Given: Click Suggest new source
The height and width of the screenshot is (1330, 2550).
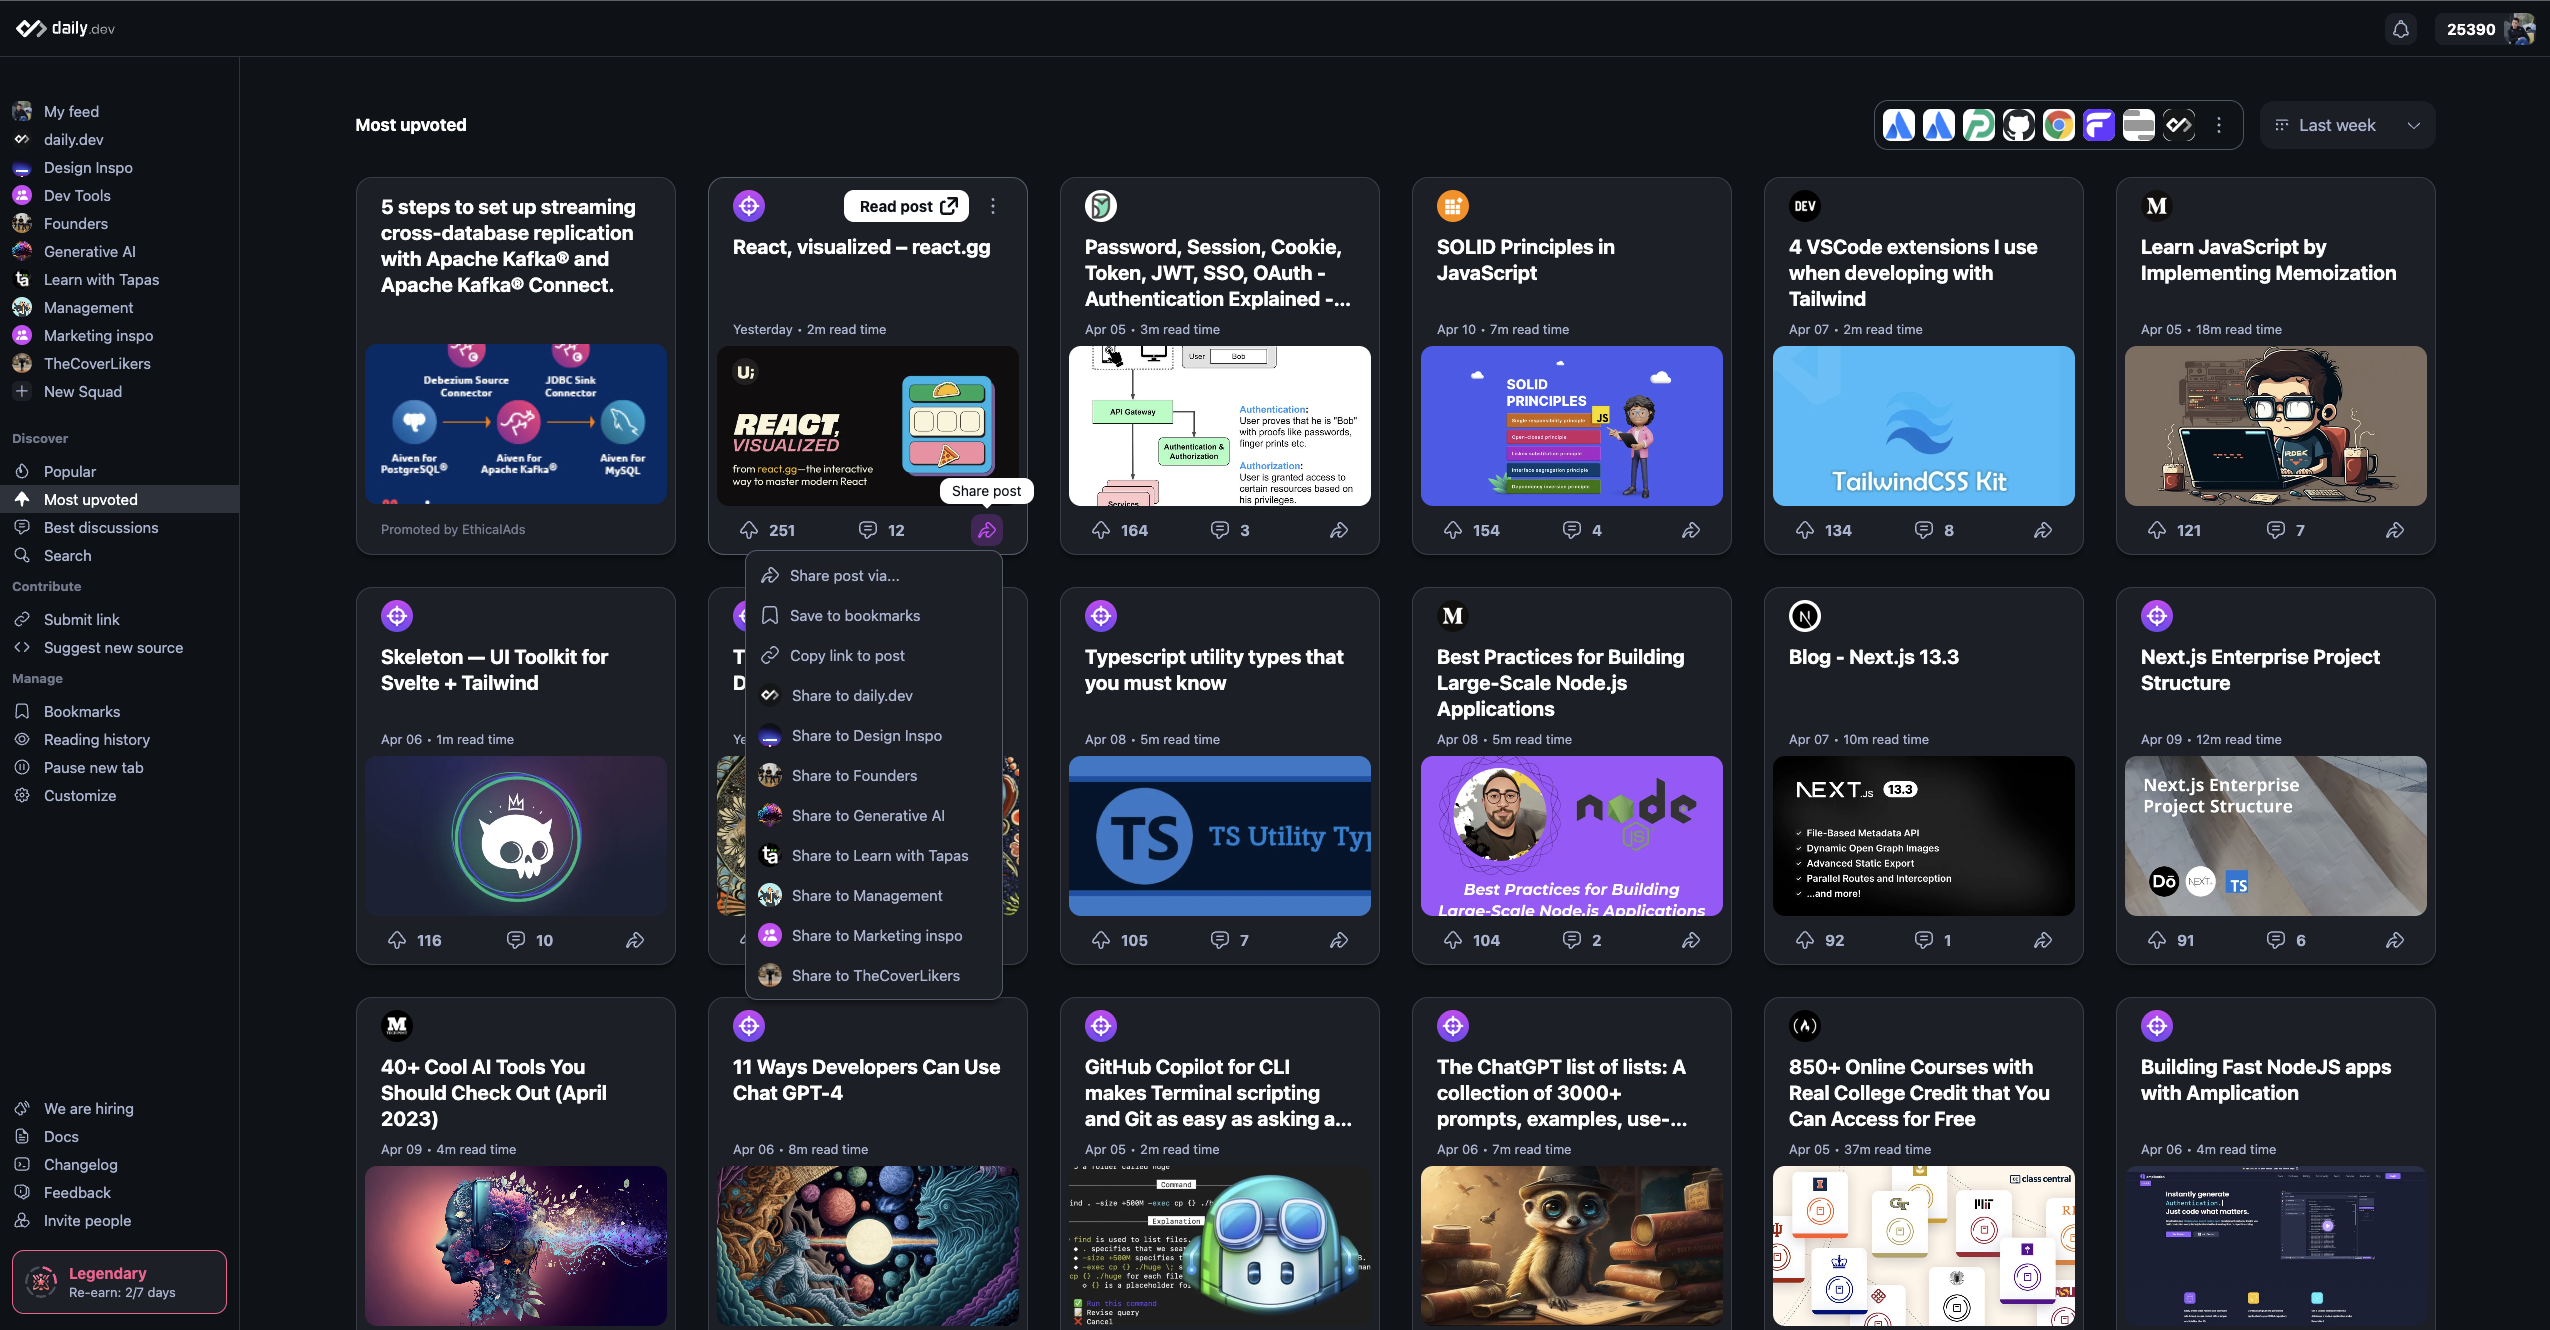Looking at the screenshot, I should tap(119, 648).
